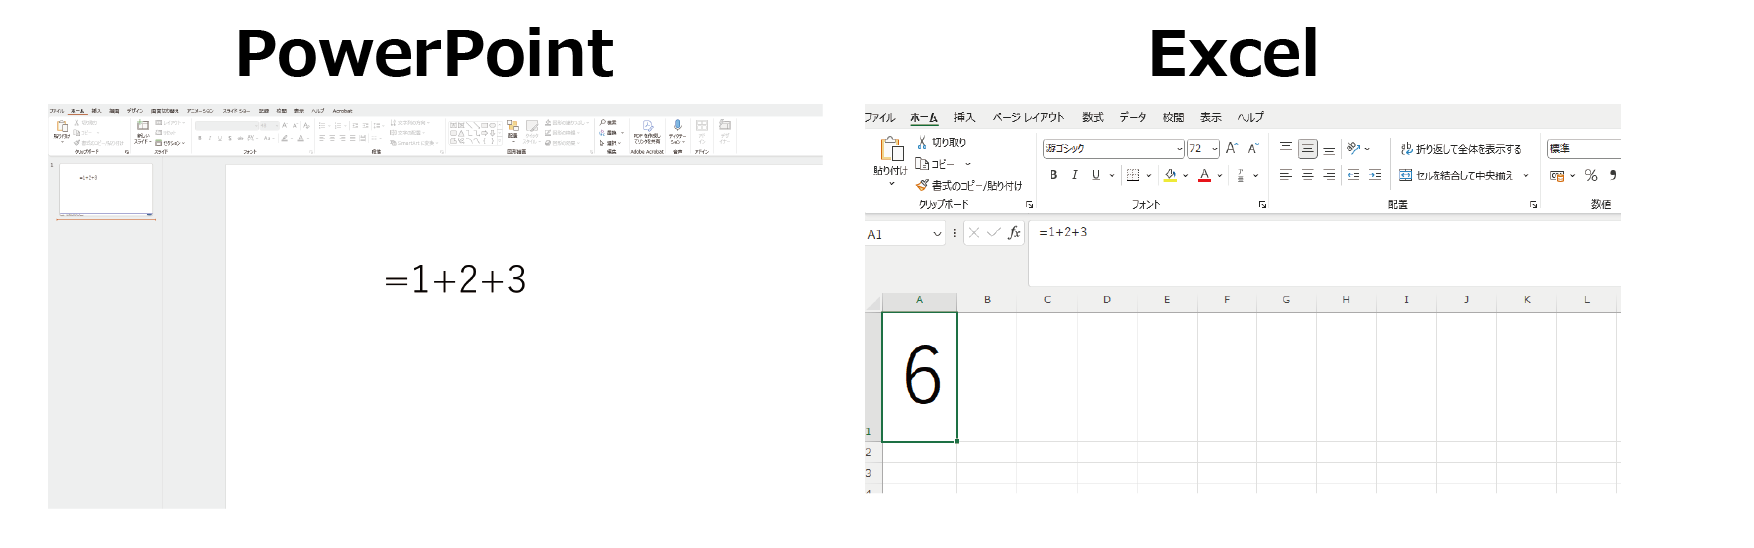This screenshot has height=548, width=1754.
Task: Switch to the Excel データ tab
Action: tap(1133, 117)
